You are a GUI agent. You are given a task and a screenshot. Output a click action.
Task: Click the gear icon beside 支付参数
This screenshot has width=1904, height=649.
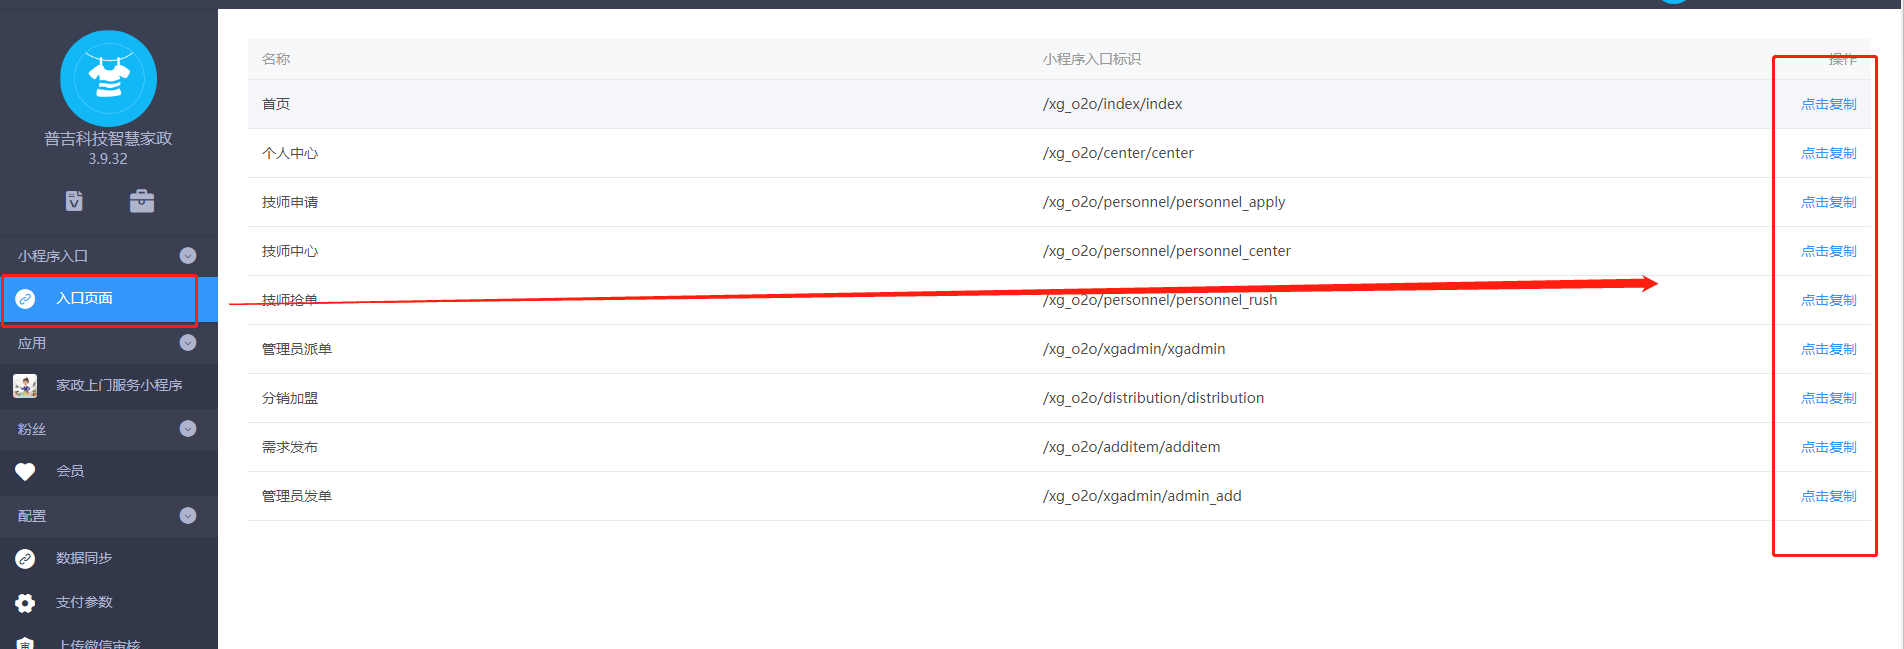[25, 603]
